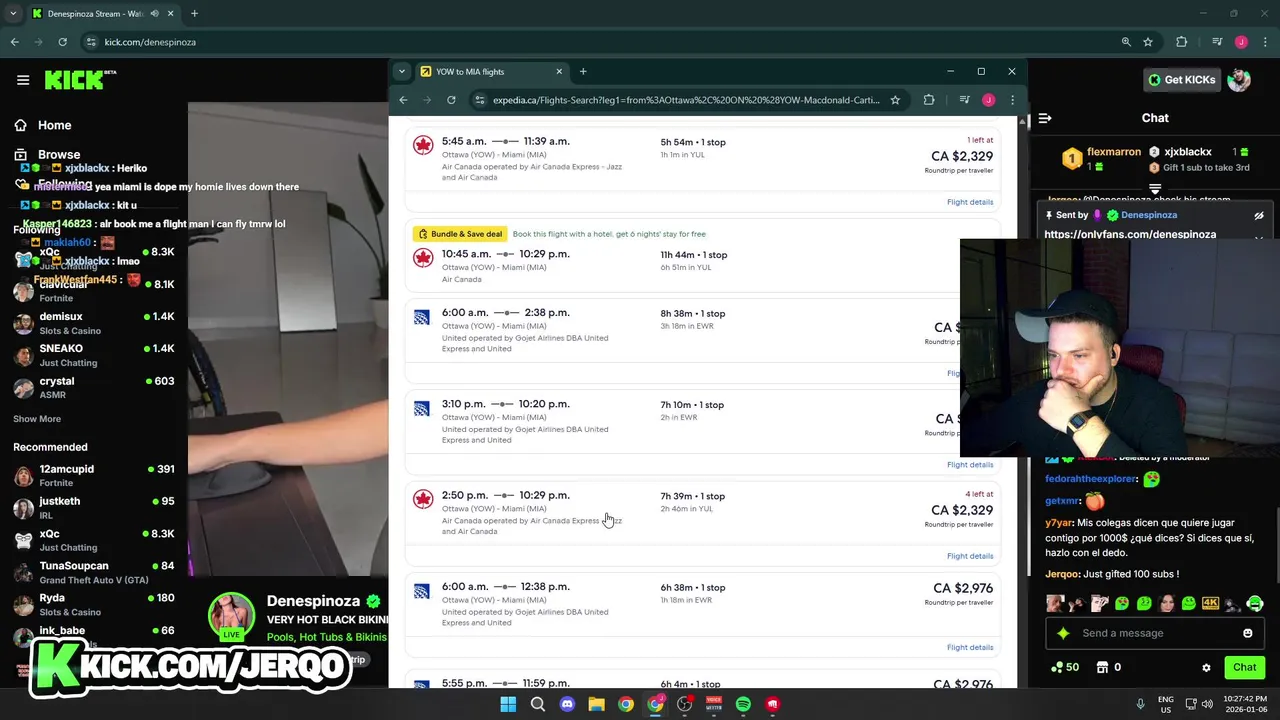
Task: Open Flight details for 2:50 p.m. flight
Action: click(970, 556)
